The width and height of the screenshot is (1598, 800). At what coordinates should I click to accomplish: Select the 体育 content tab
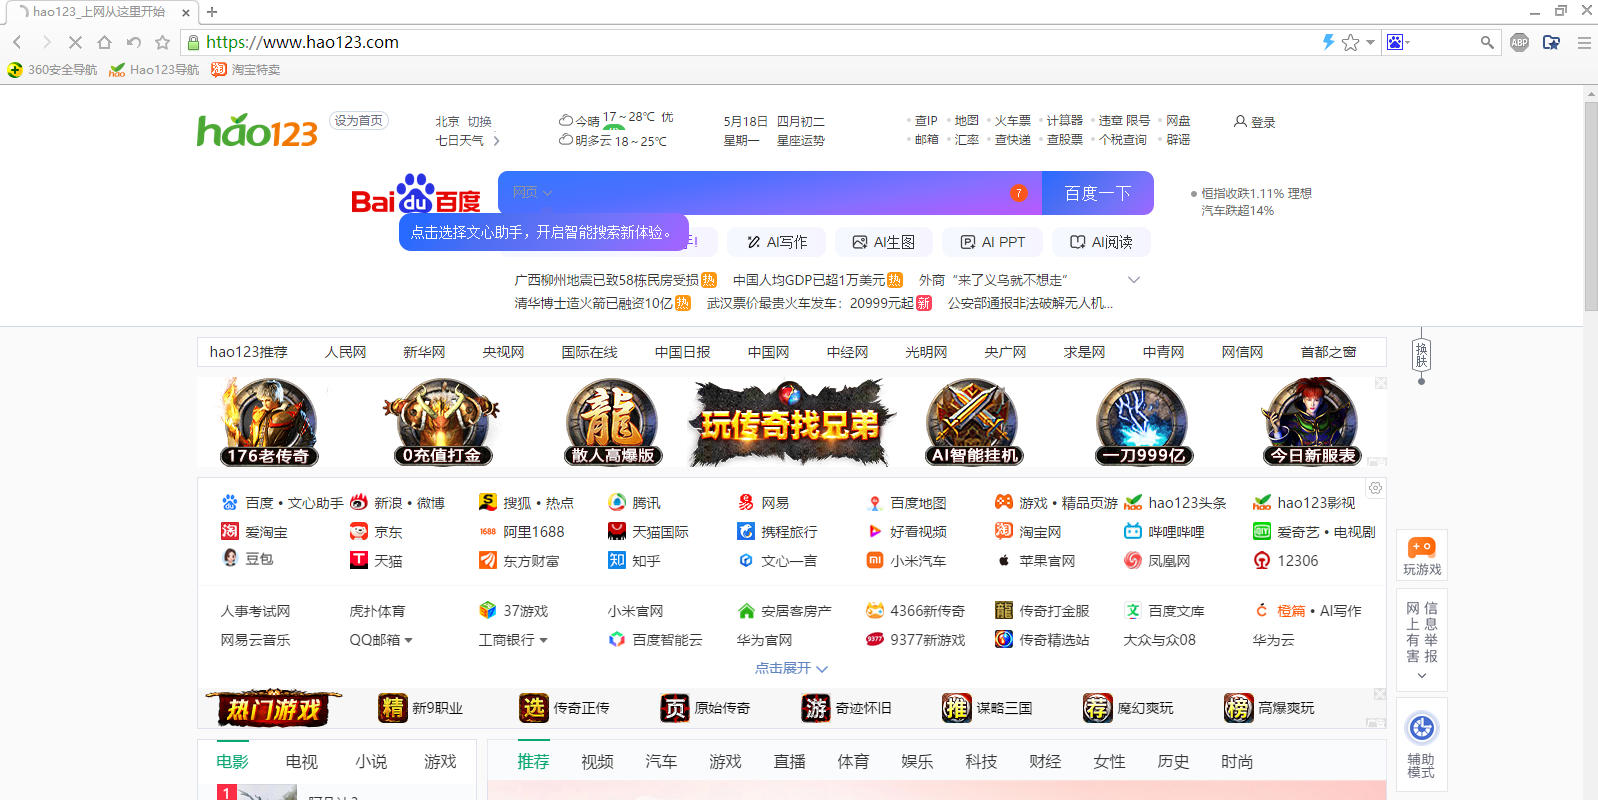tap(853, 762)
